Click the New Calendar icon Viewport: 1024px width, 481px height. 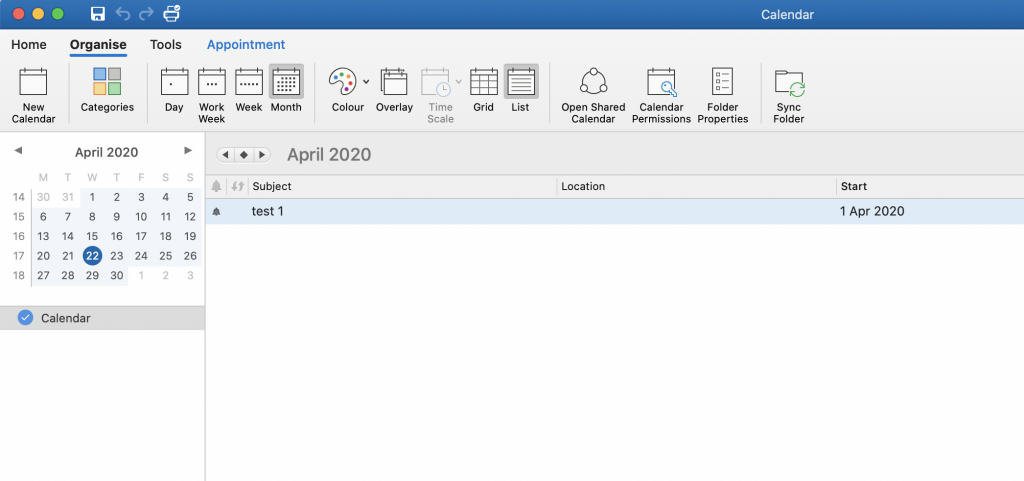tap(33, 82)
